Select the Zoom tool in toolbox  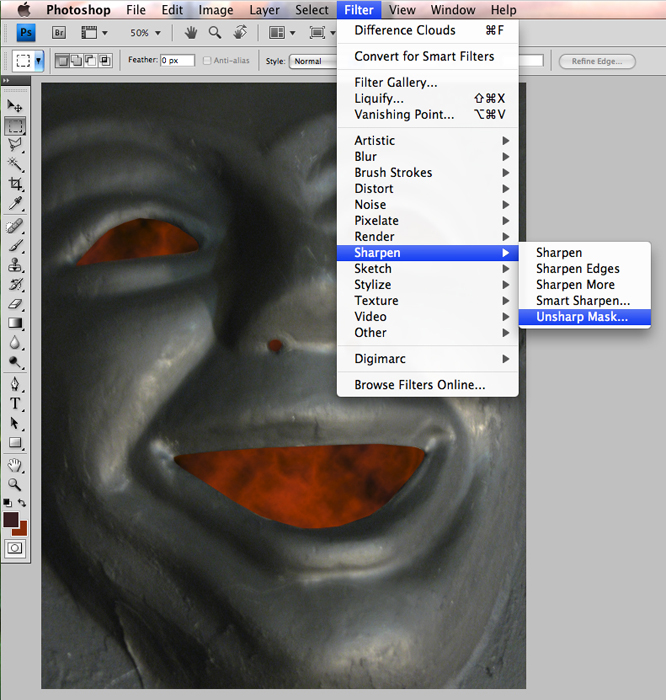pyautogui.click(x=15, y=484)
